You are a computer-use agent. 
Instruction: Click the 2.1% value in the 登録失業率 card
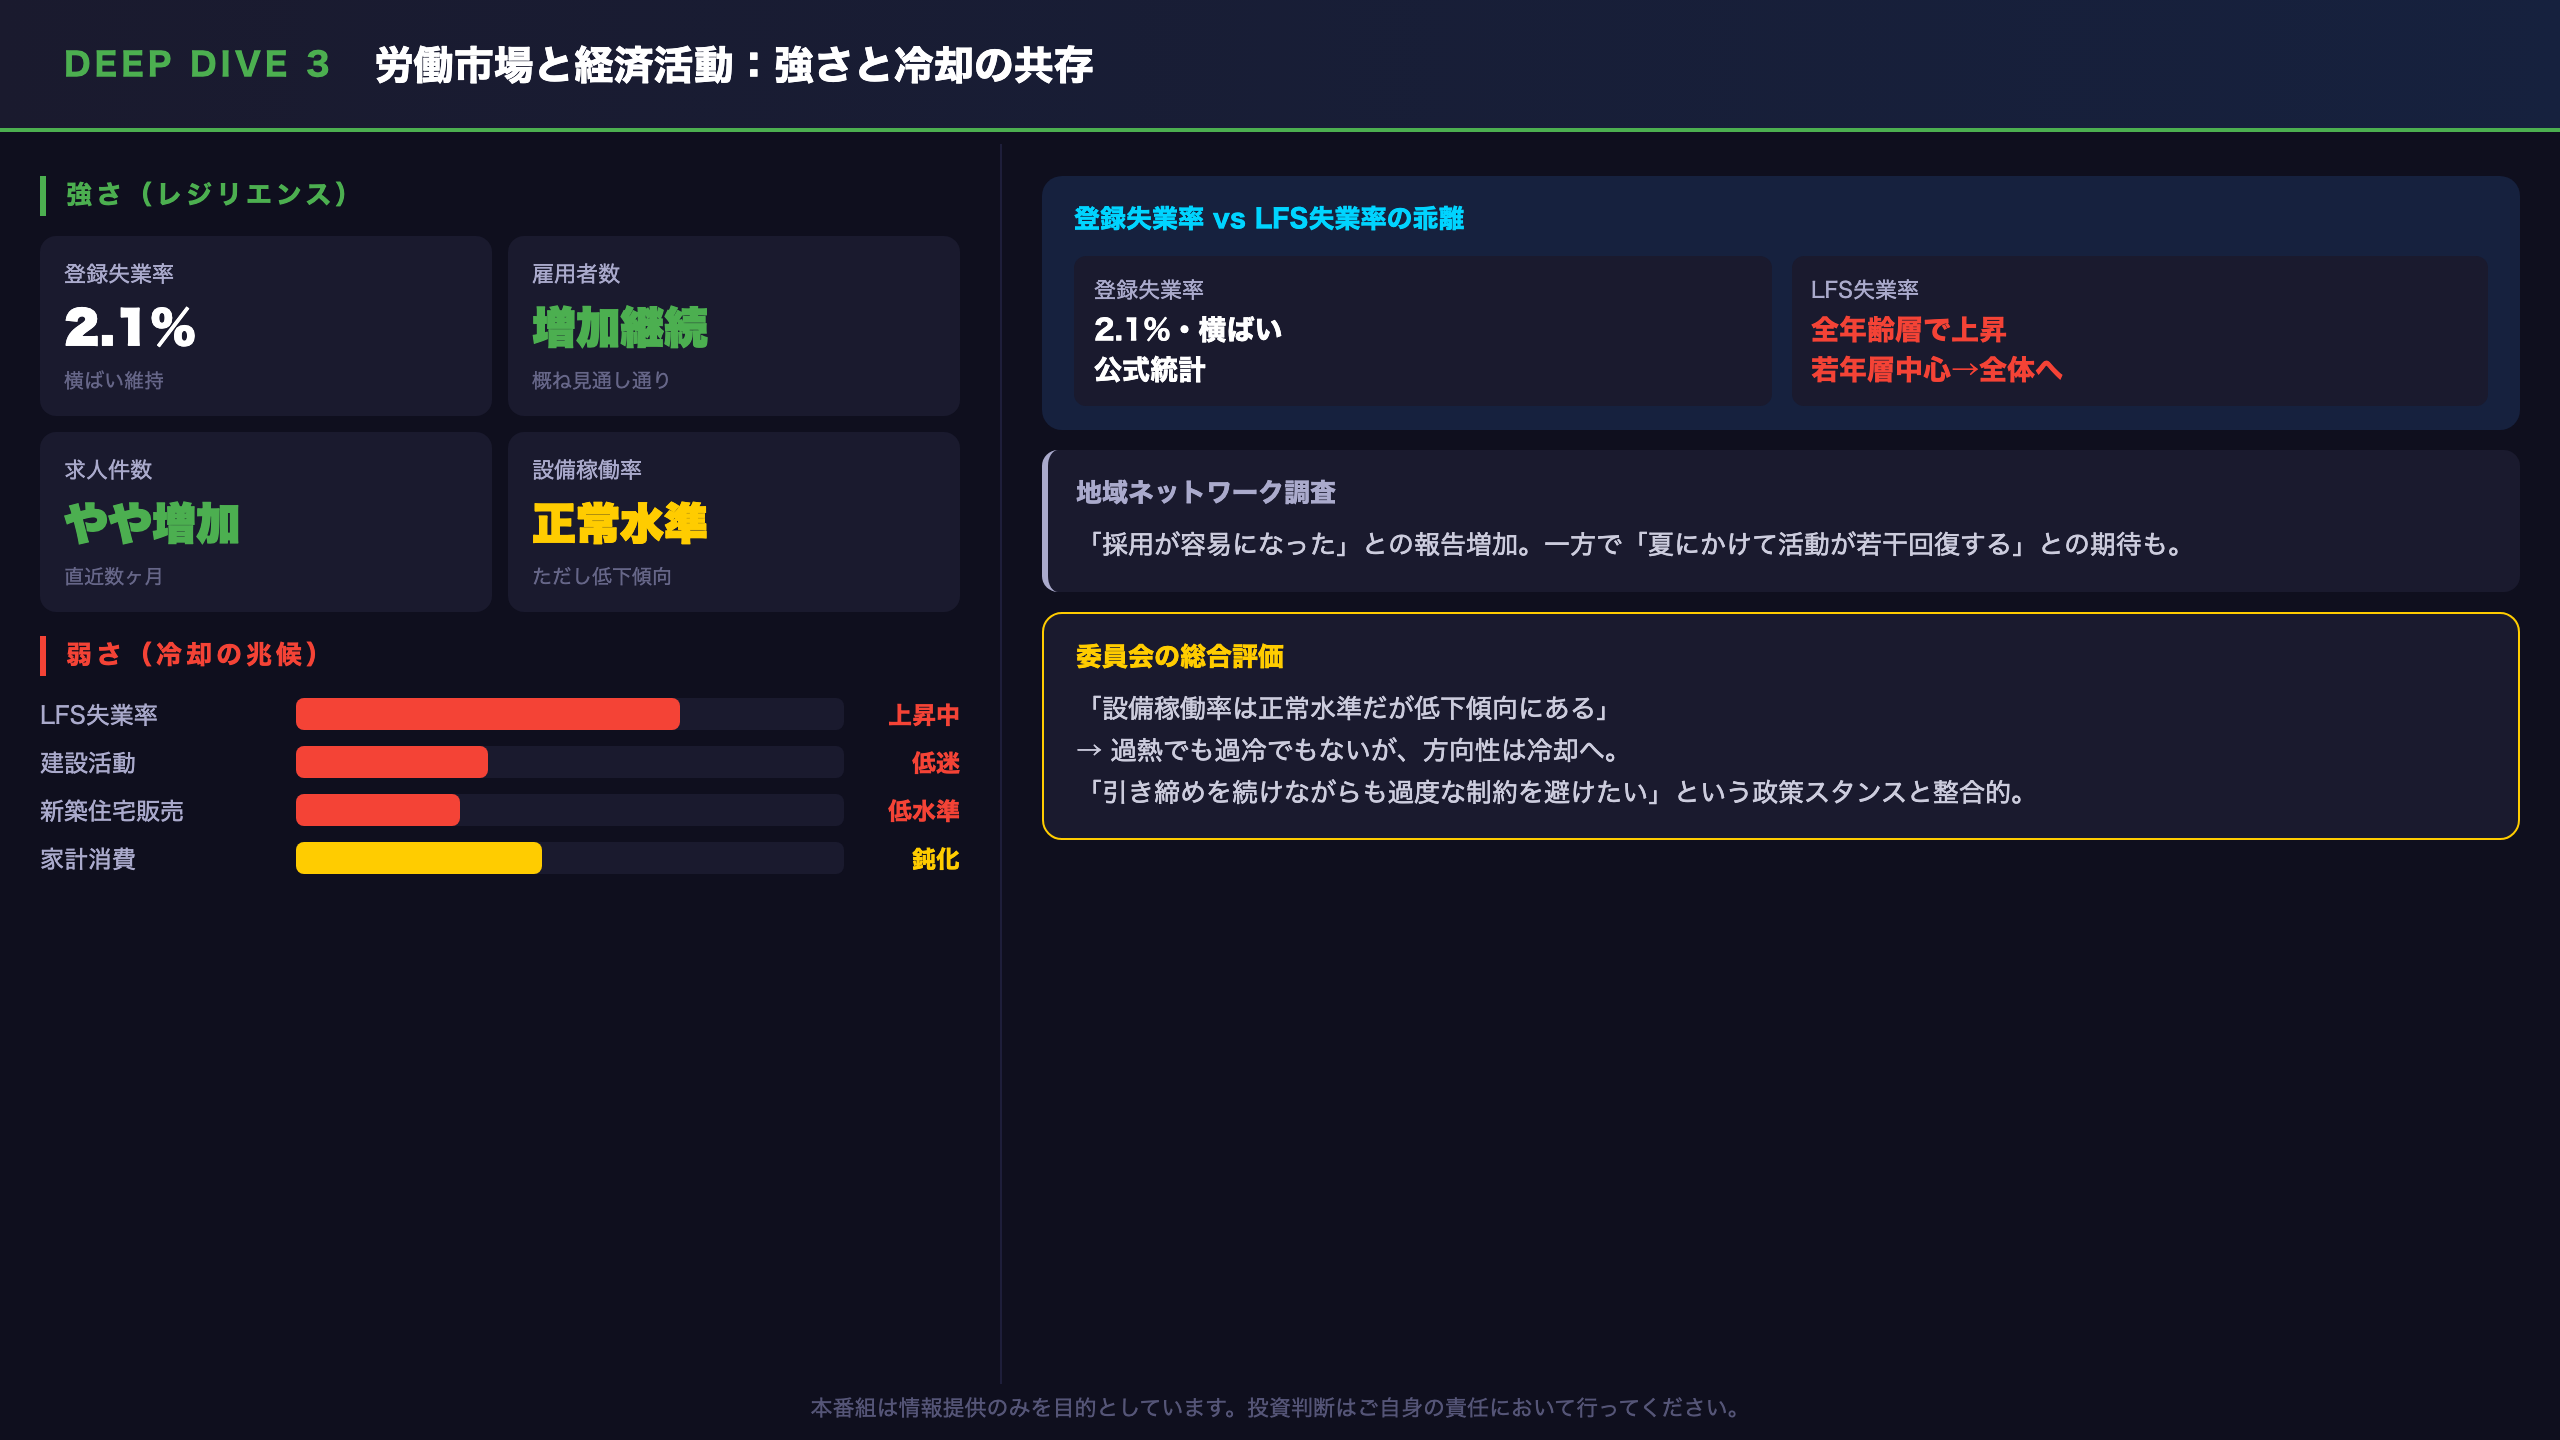130,328
